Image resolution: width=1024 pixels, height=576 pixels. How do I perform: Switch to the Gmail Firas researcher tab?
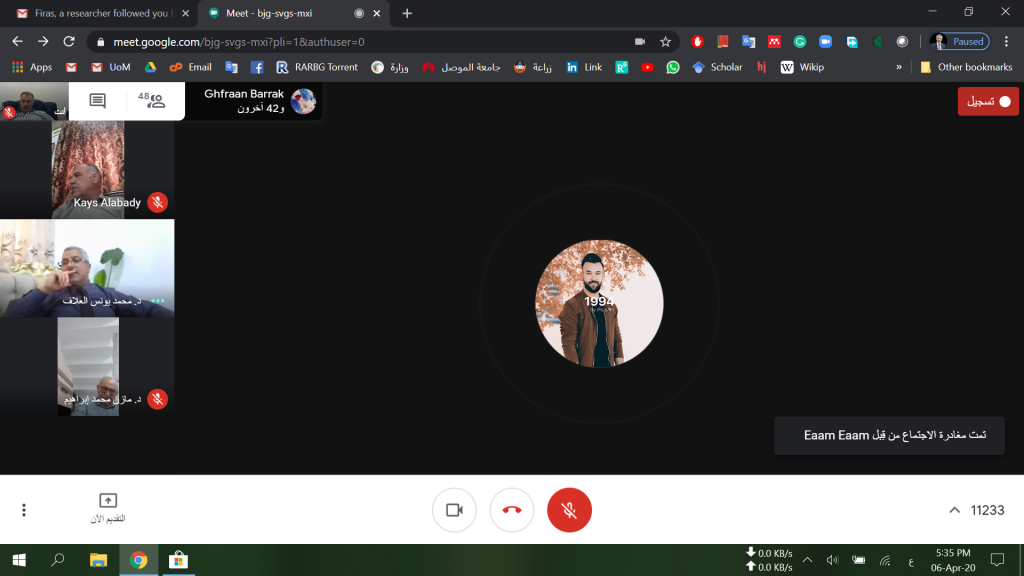pyautogui.click(x=100, y=13)
